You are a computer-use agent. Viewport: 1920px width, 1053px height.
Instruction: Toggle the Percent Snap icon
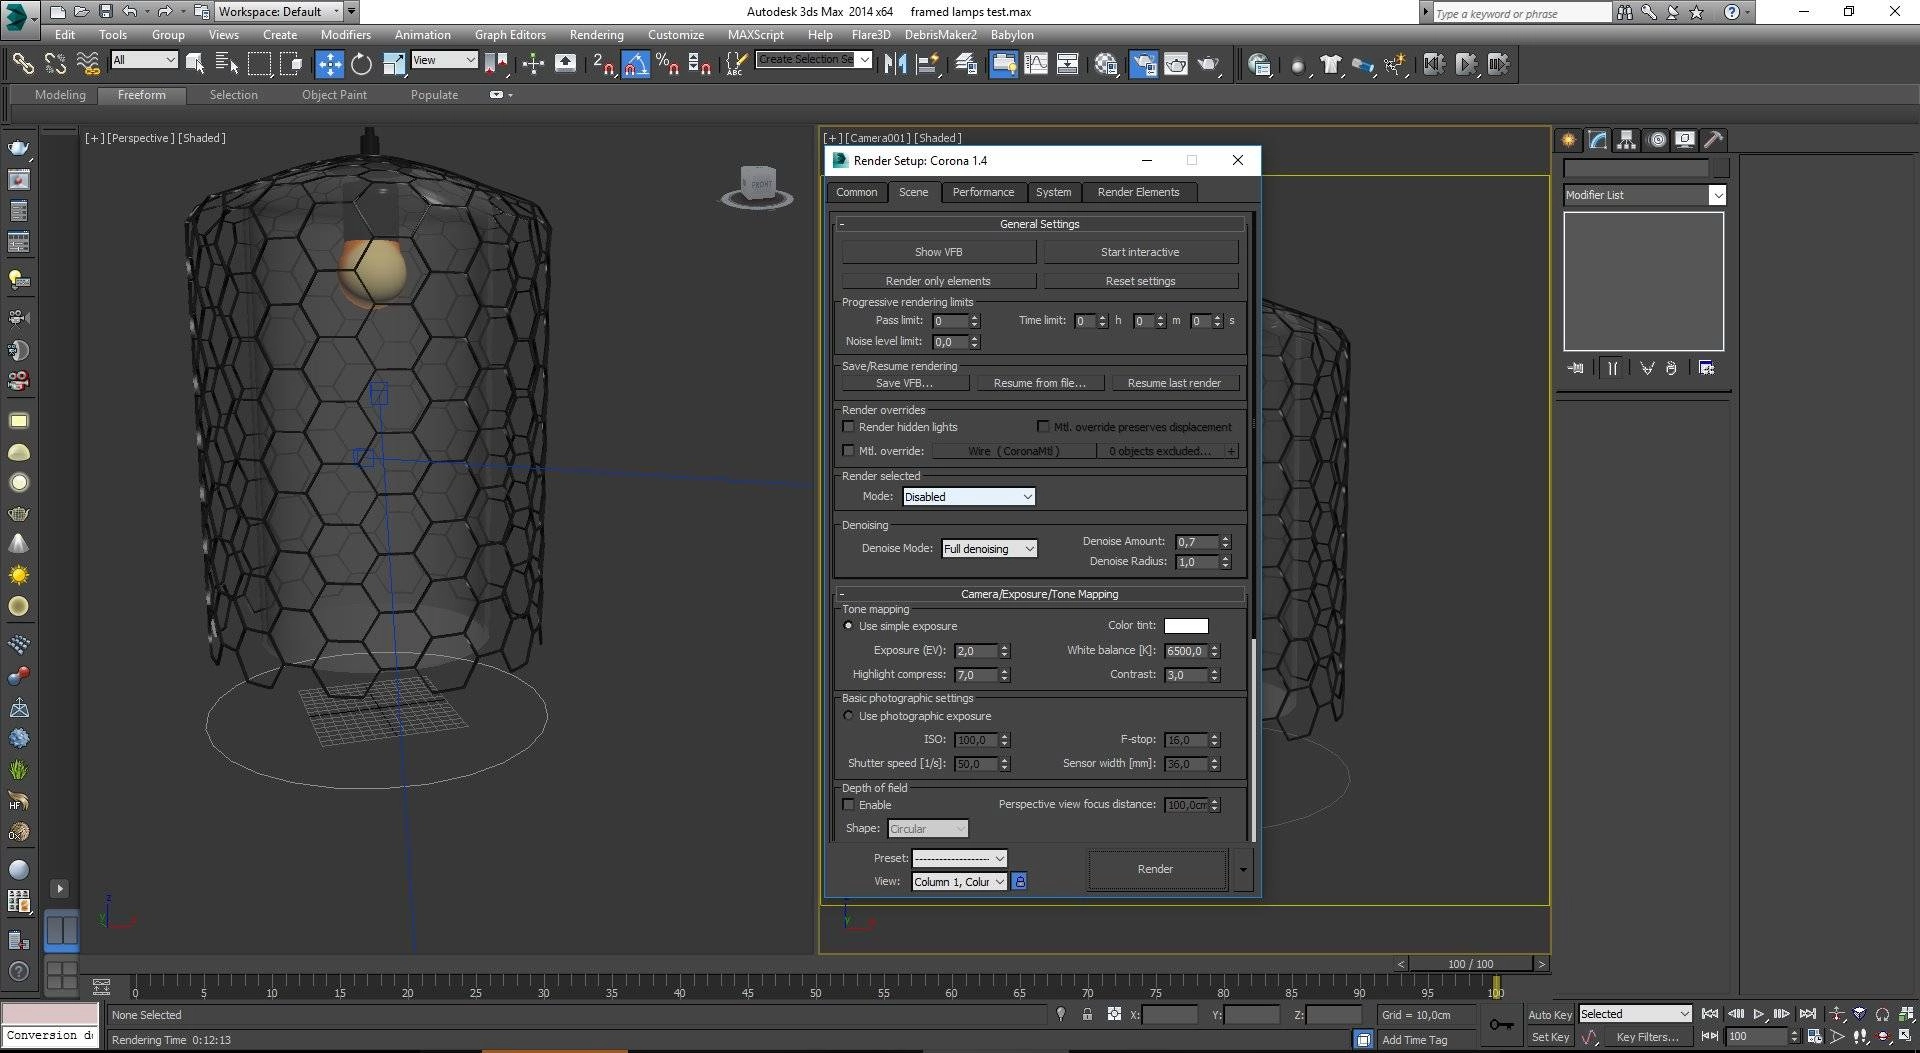(x=668, y=64)
